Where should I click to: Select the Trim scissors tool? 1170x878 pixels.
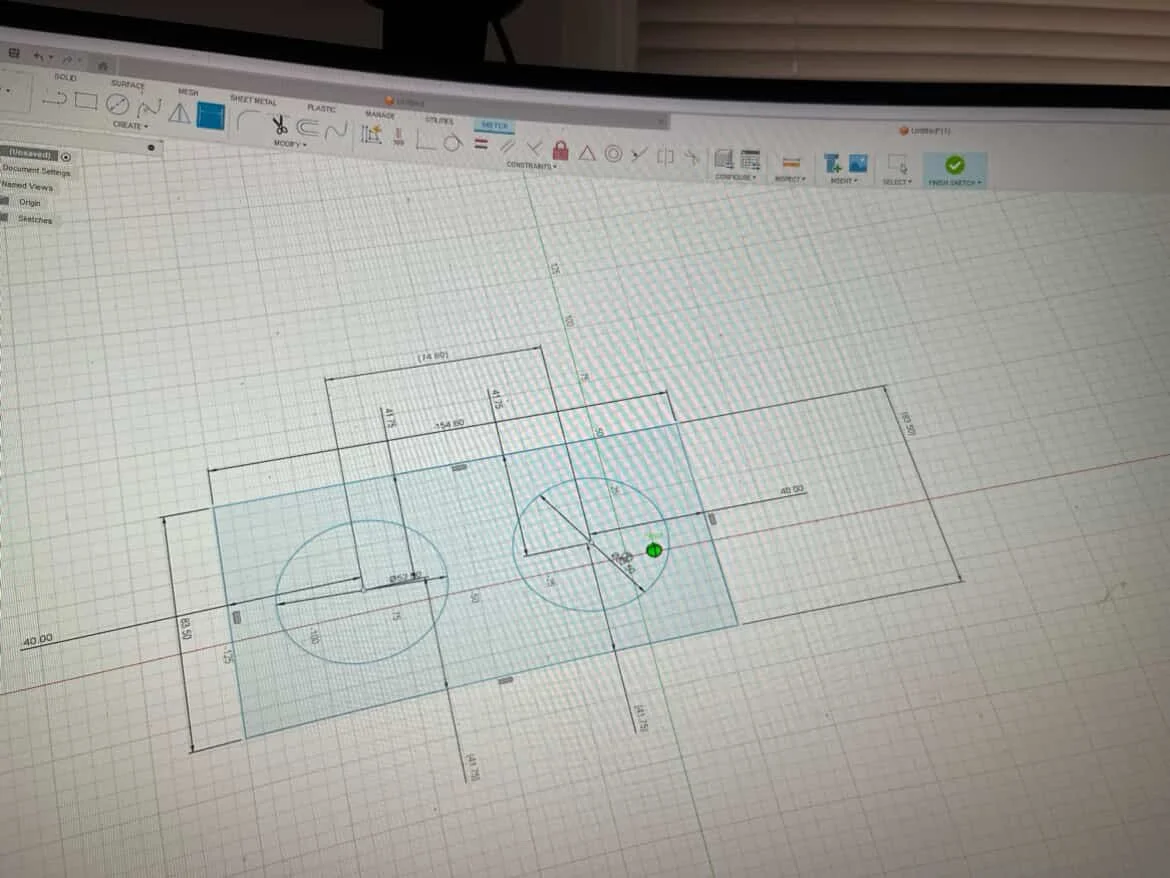pos(280,125)
